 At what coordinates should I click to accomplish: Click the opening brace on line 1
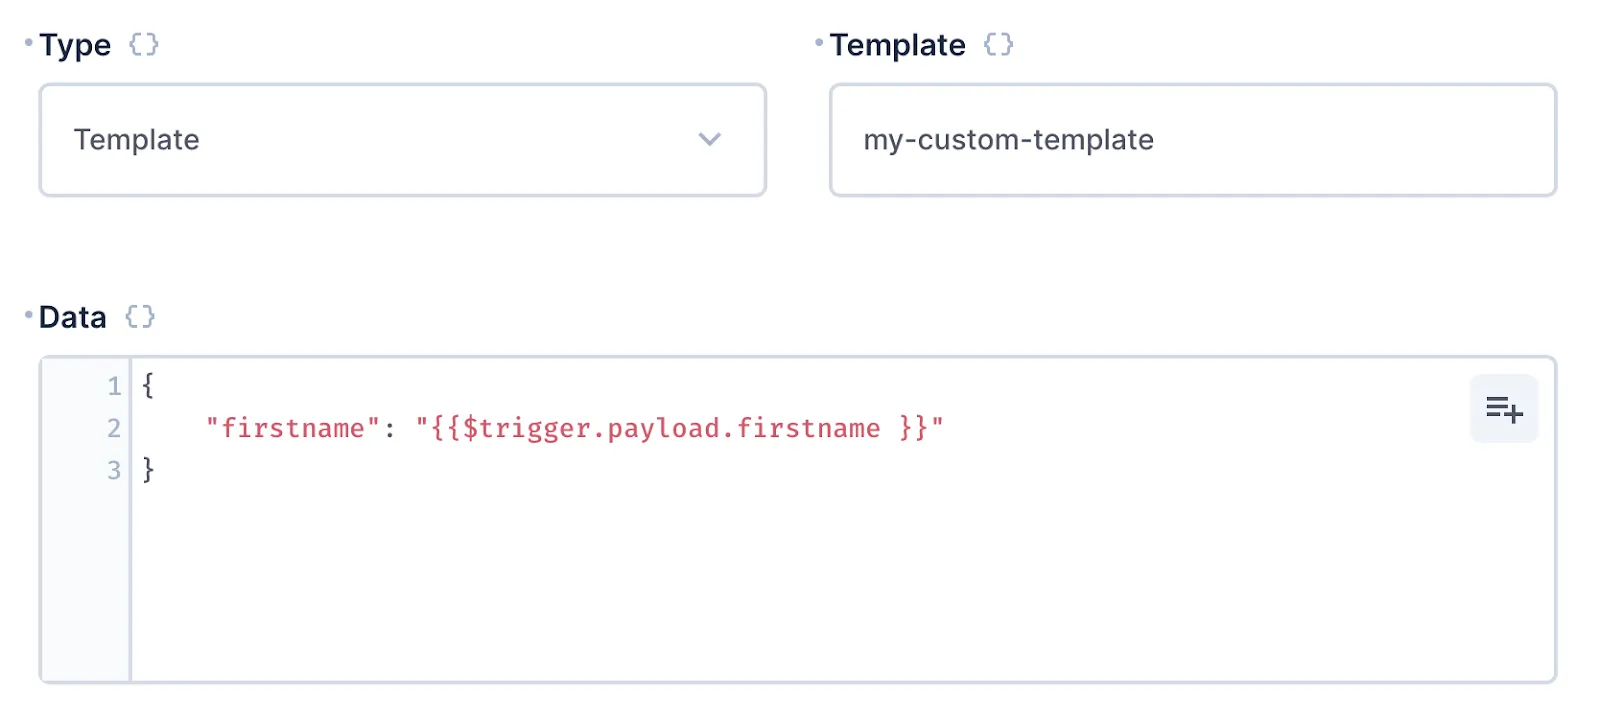(148, 386)
